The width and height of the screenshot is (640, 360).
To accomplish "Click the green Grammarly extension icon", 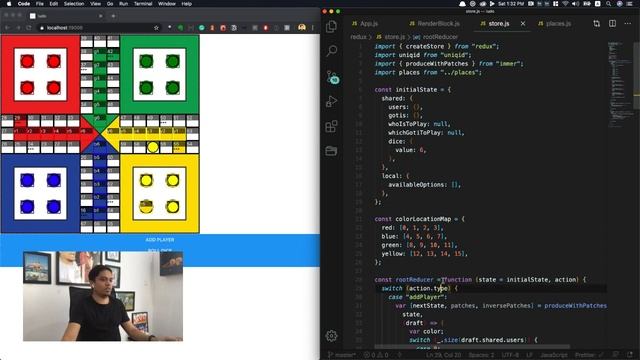I will pos(202,28).
